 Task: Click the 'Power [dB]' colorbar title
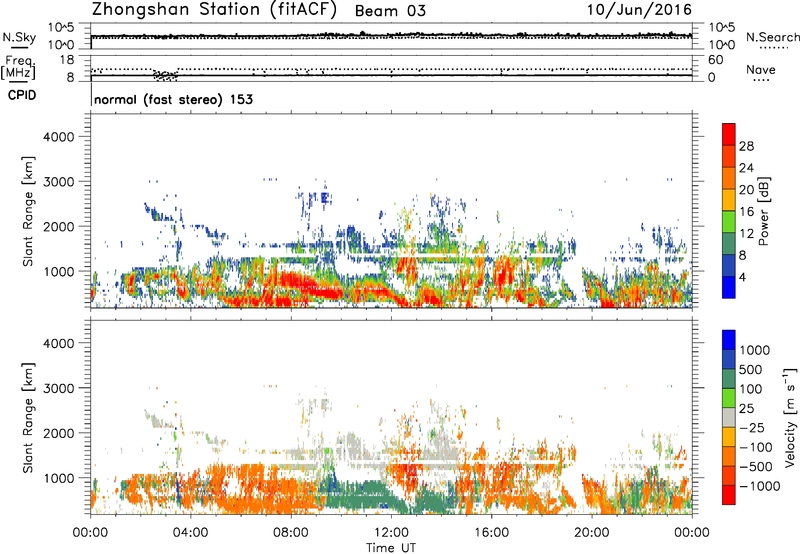(764, 211)
